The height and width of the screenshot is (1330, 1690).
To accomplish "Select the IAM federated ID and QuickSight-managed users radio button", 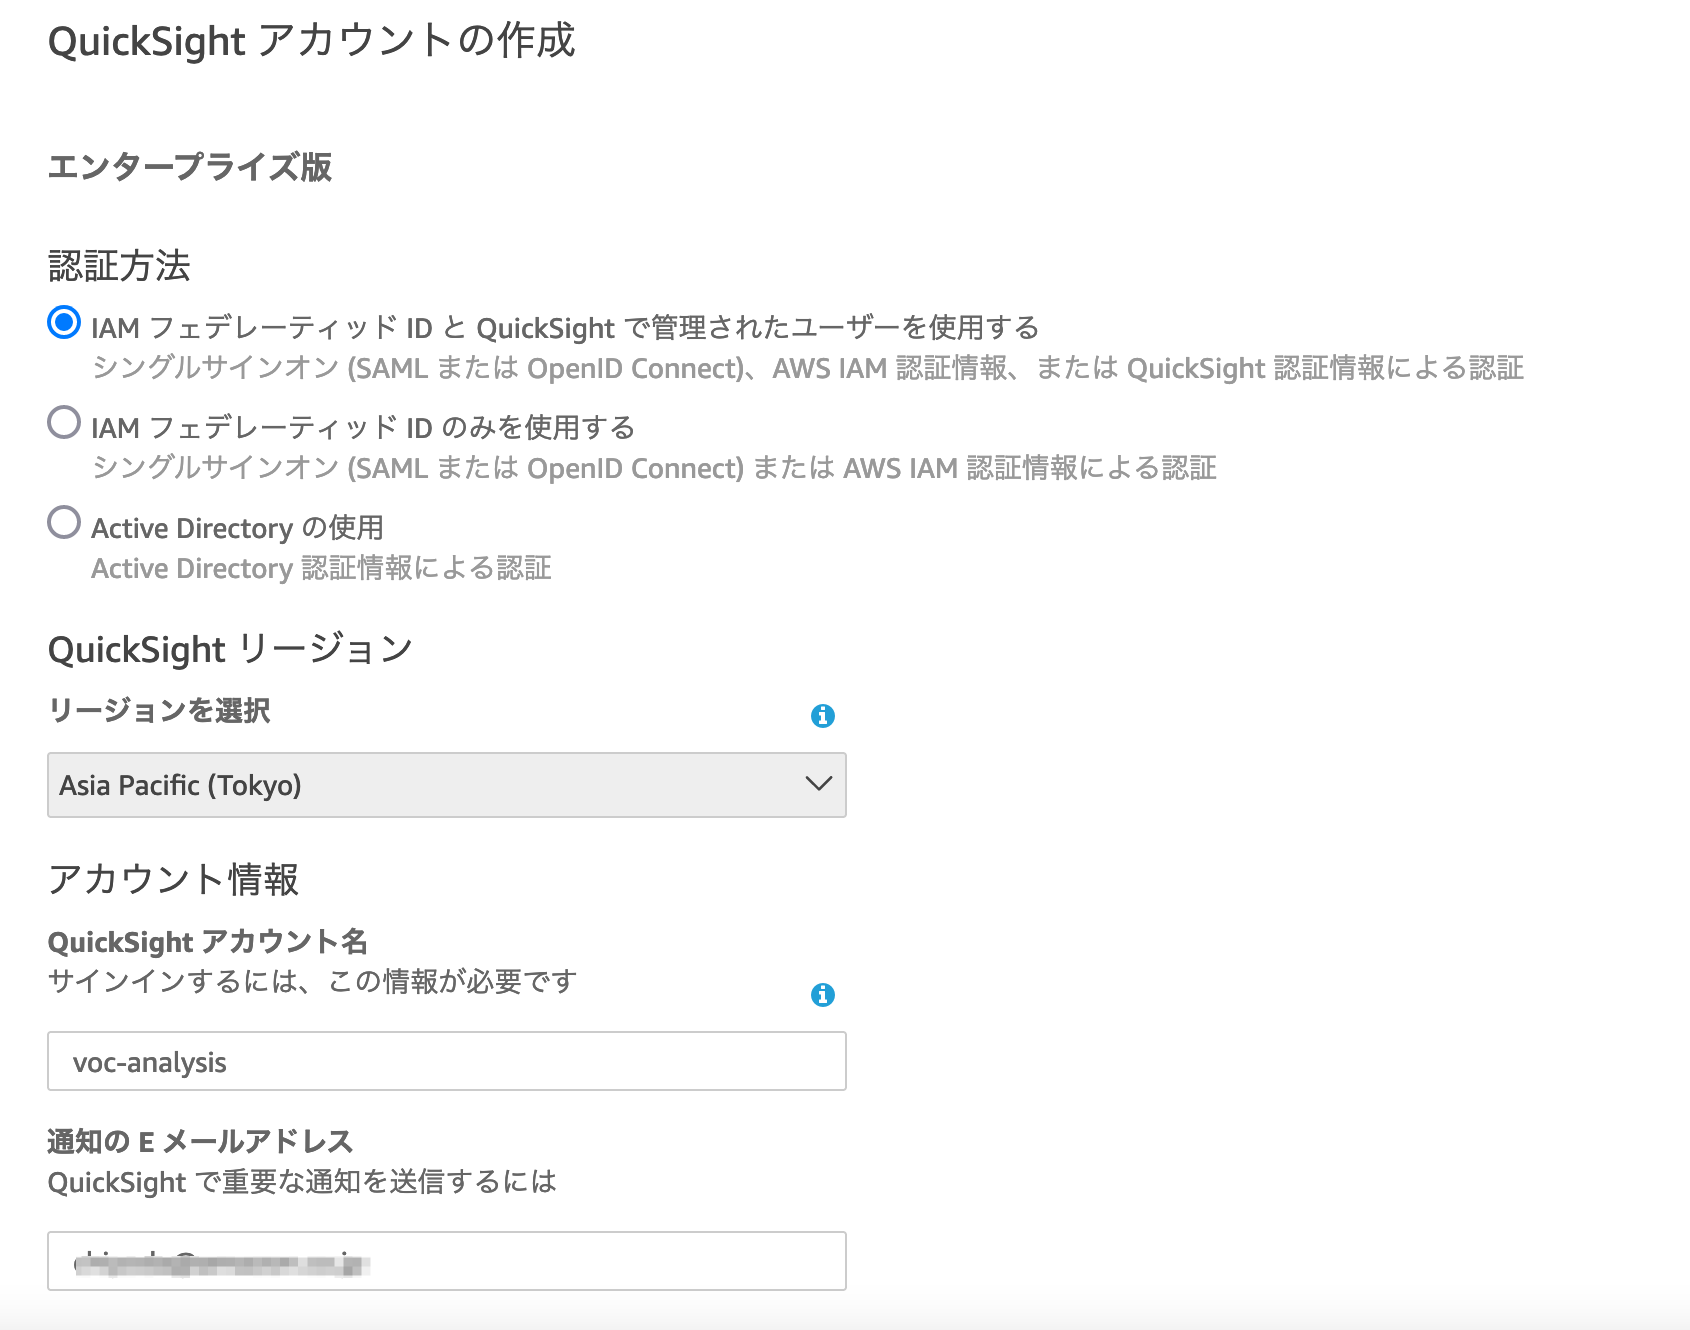I will [64, 322].
